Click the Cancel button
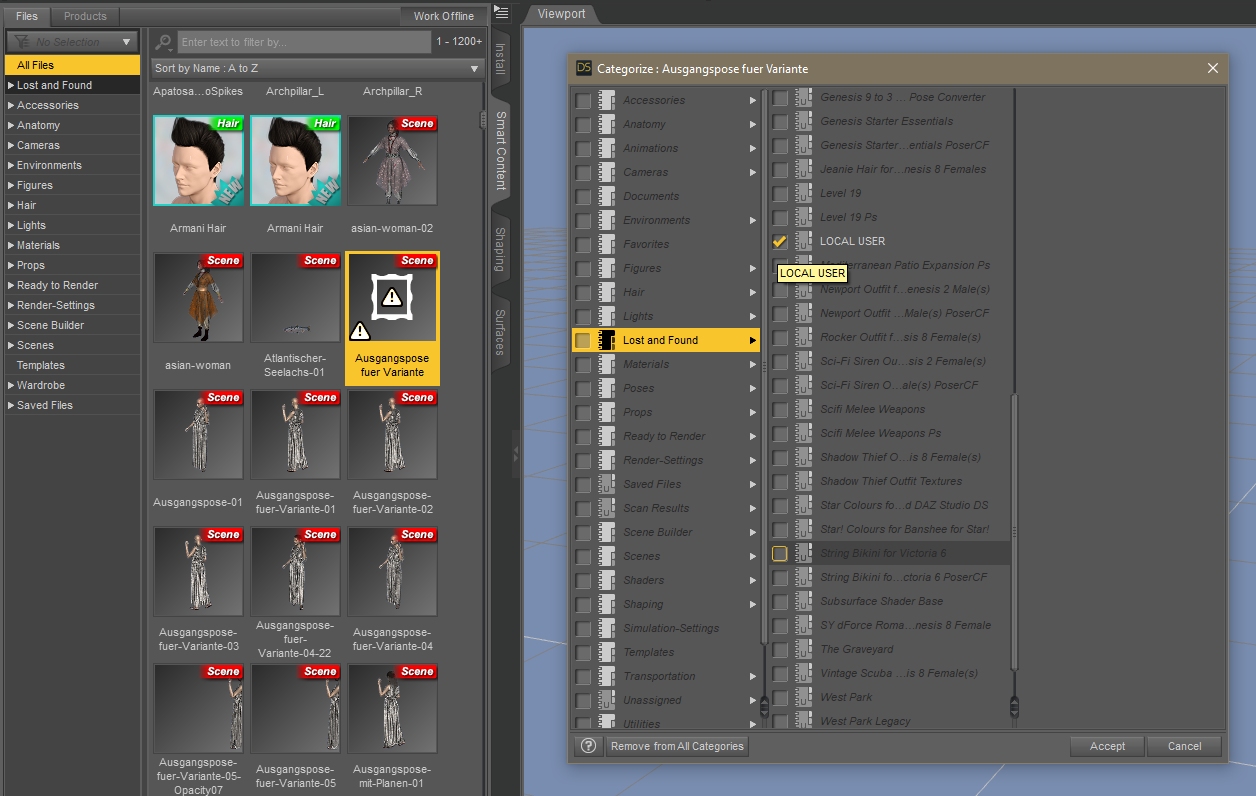Screen dimensions: 1256x796 (x=1184, y=746)
